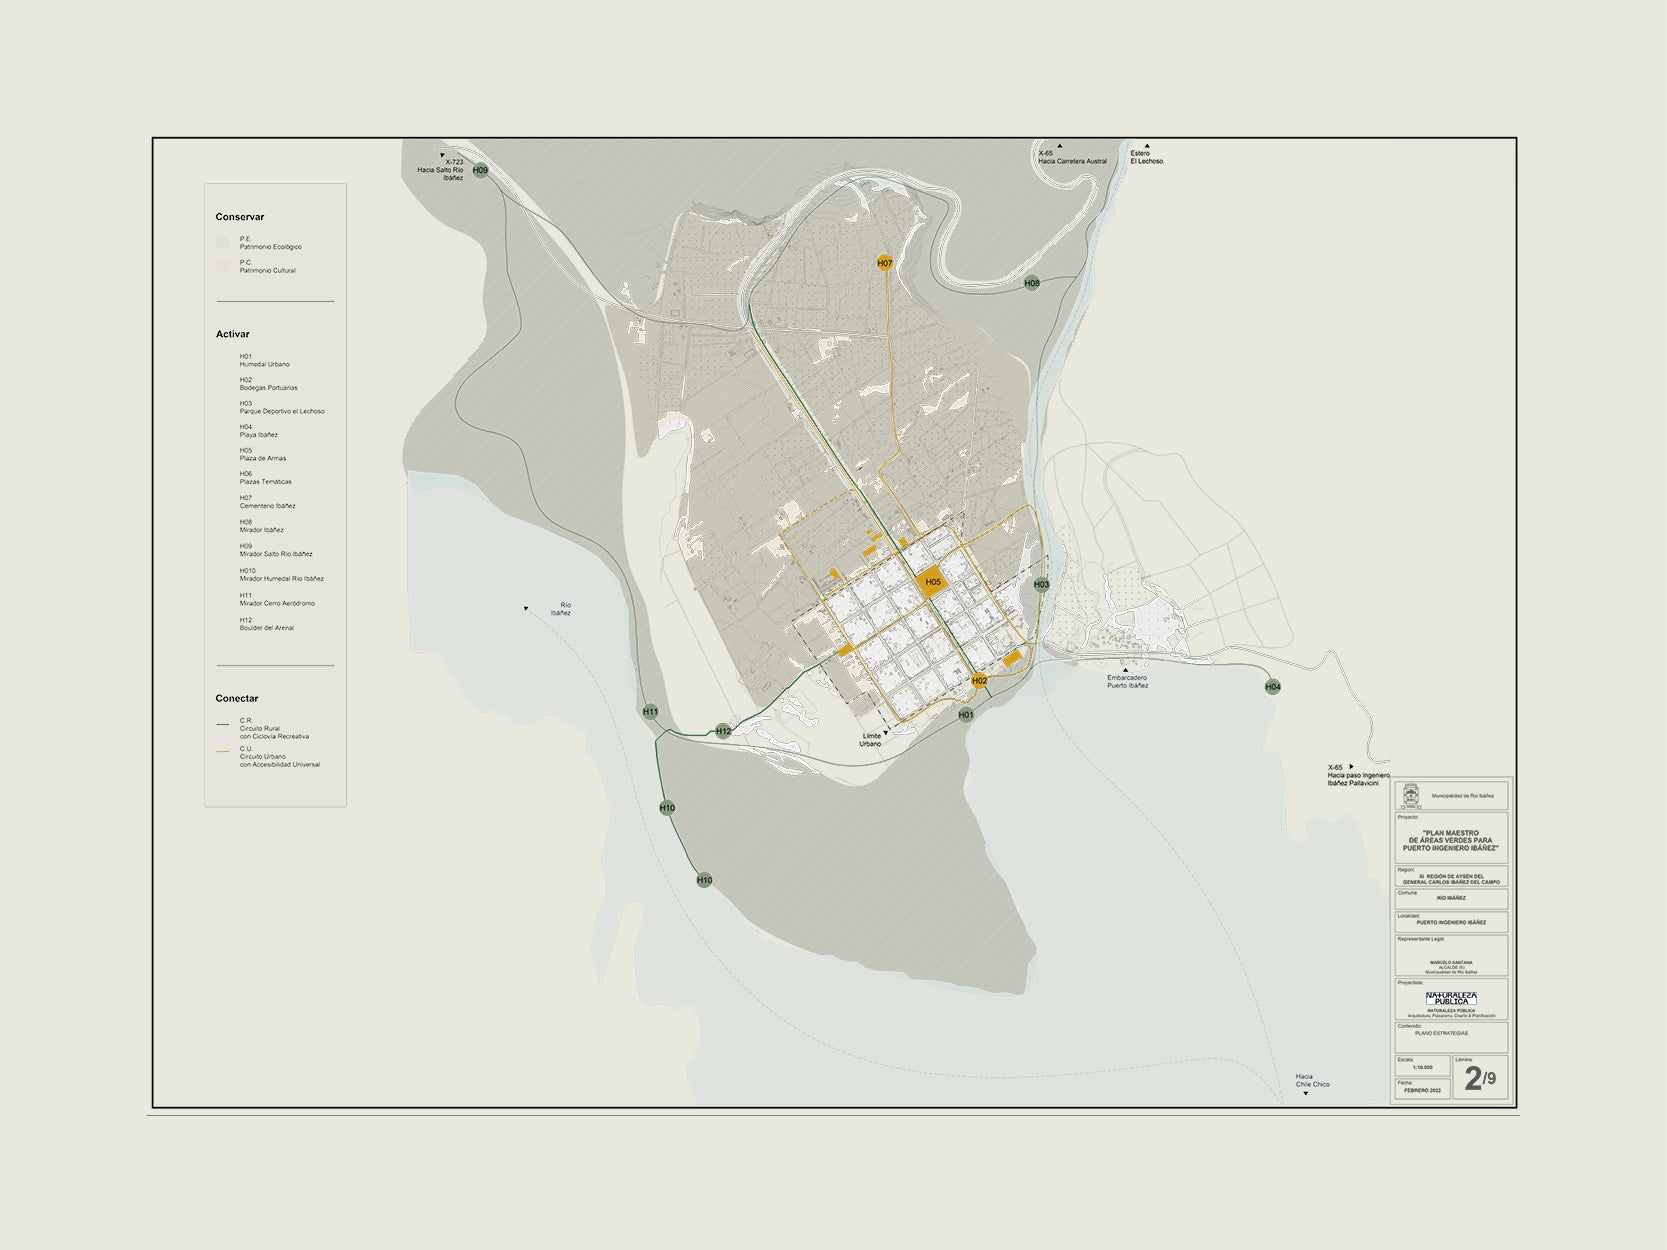Select the H01 Humedal Urbano map marker
The width and height of the screenshot is (1667, 1250).
pos(966,715)
